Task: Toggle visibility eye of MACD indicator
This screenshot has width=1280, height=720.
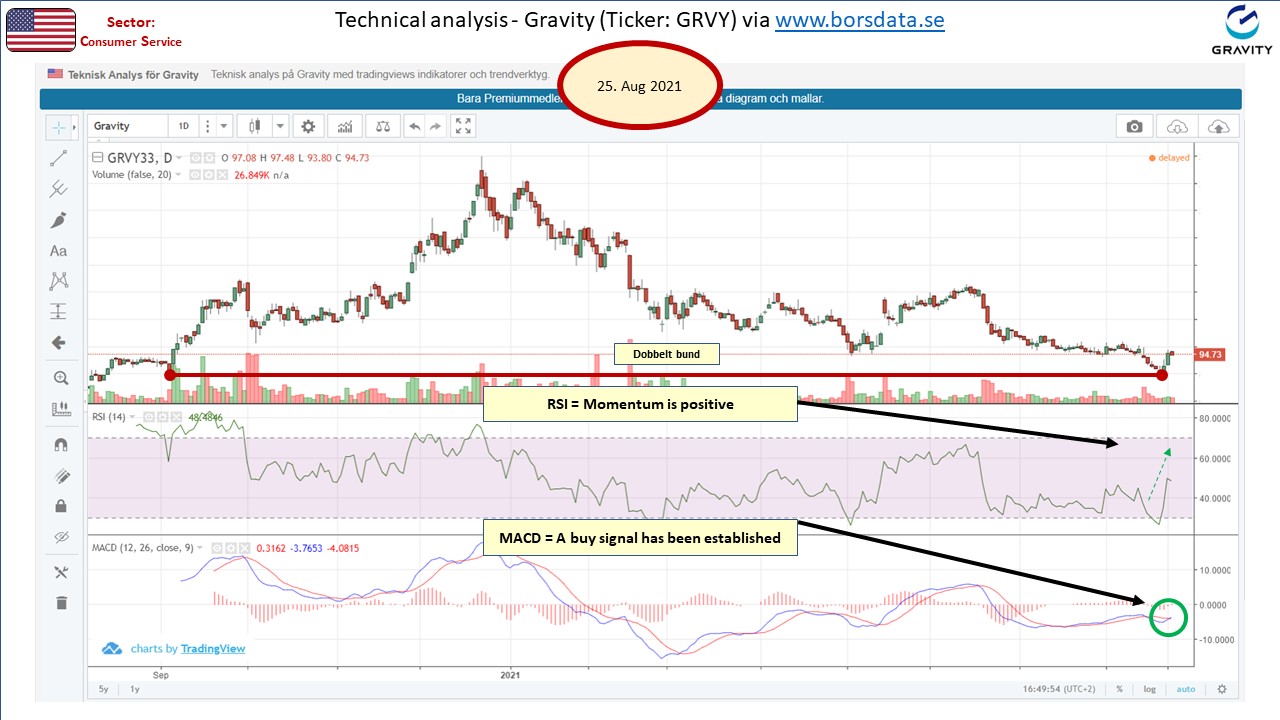Action: [x=217, y=548]
